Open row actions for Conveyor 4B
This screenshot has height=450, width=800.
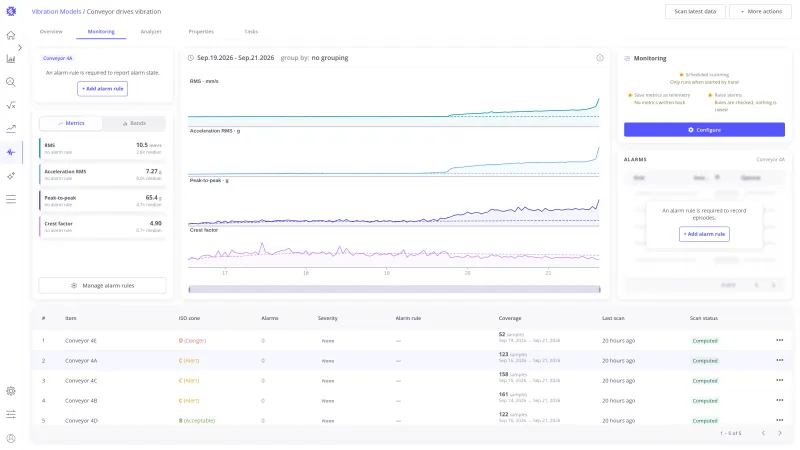click(779, 401)
